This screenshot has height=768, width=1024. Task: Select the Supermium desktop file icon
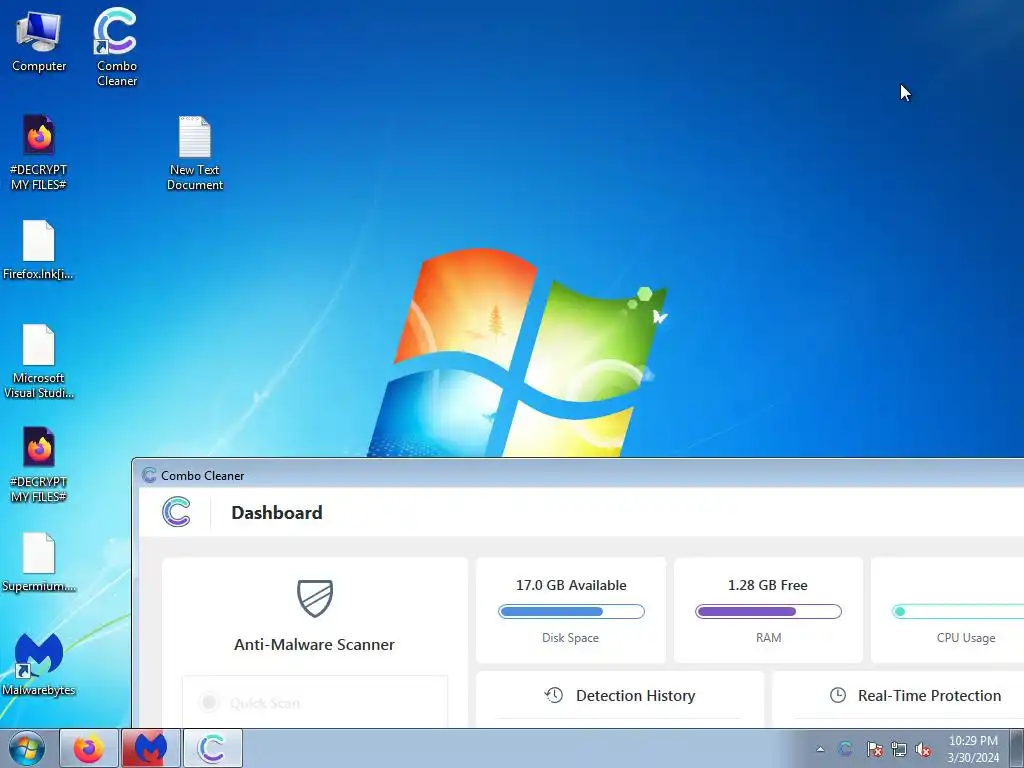pos(39,562)
